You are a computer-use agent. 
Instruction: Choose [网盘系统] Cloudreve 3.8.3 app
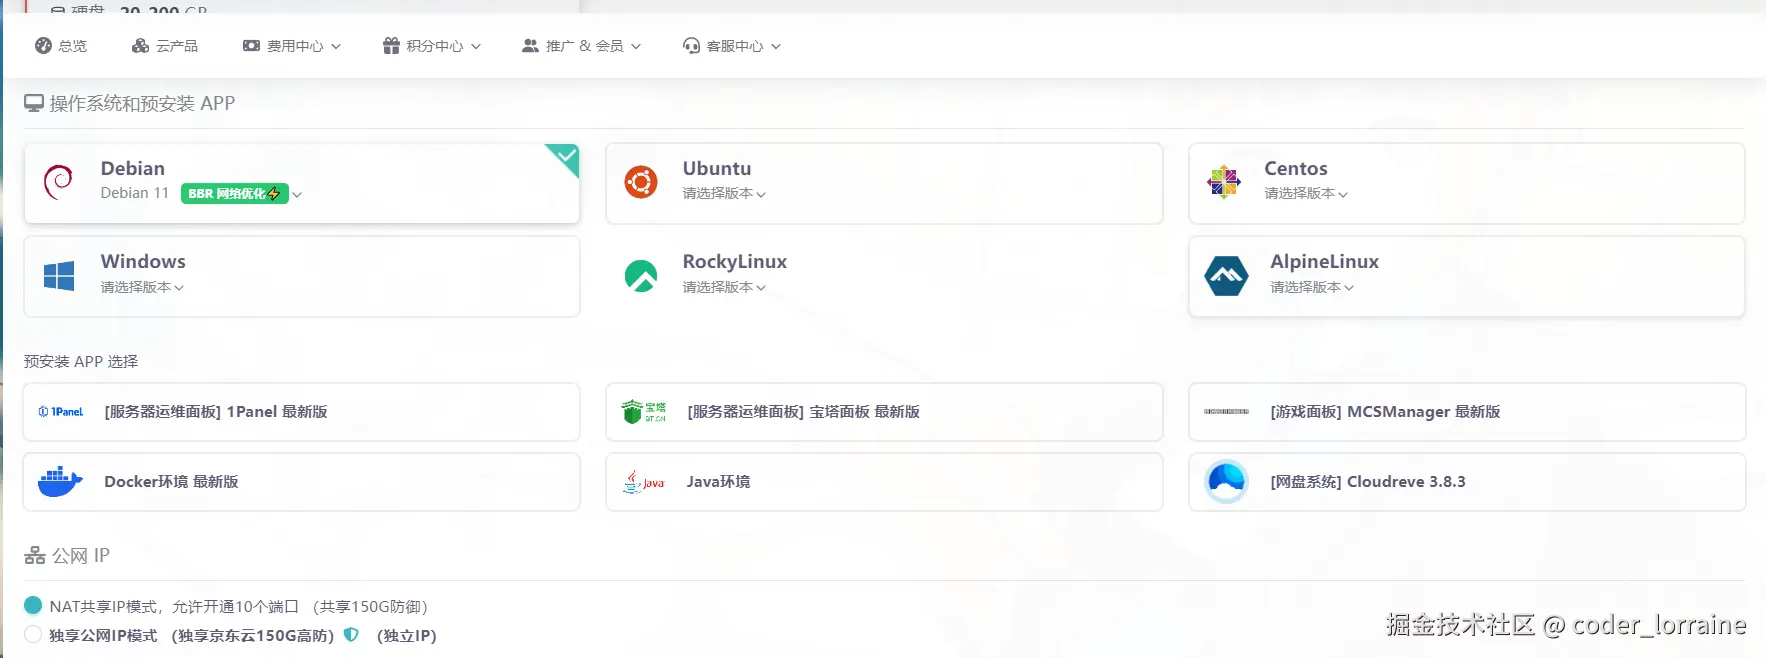[1467, 482]
